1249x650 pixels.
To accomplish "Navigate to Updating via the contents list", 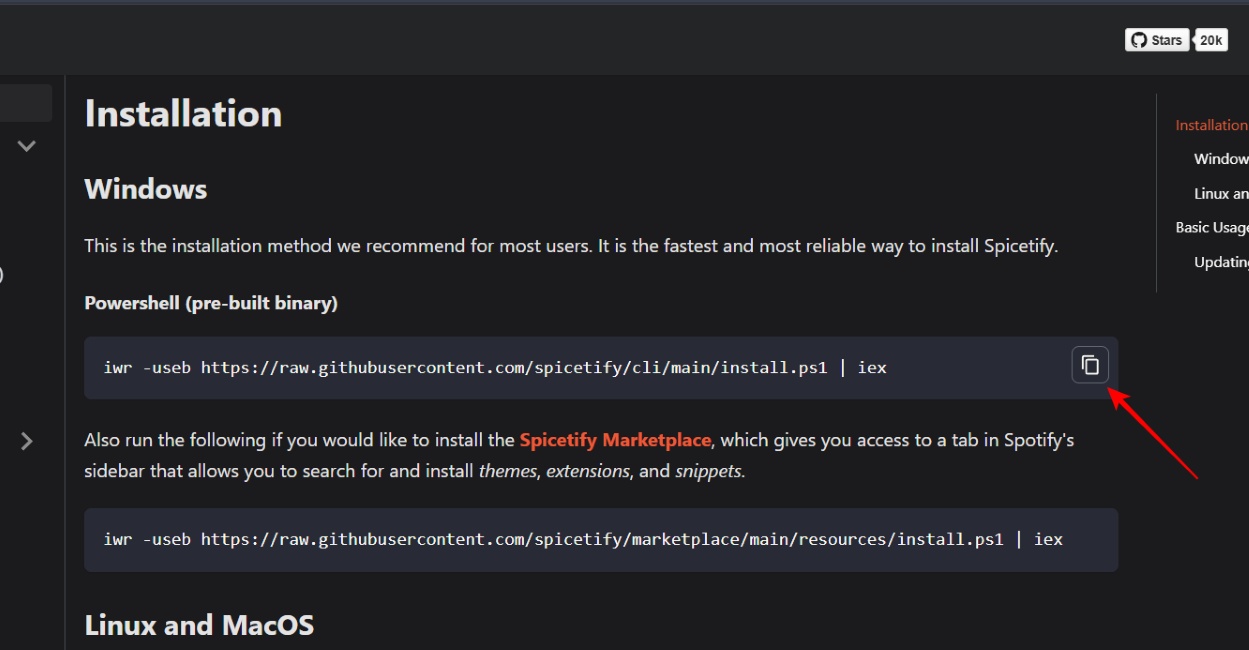I will pyautogui.click(x=1222, y=261).
